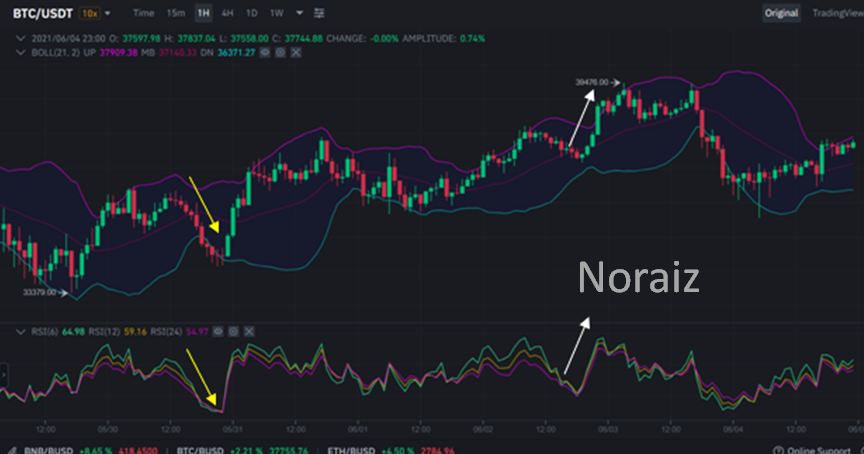Remove the BOLL indicator
The width and height of the screenshot is (864, 454).
coord(296,52)
